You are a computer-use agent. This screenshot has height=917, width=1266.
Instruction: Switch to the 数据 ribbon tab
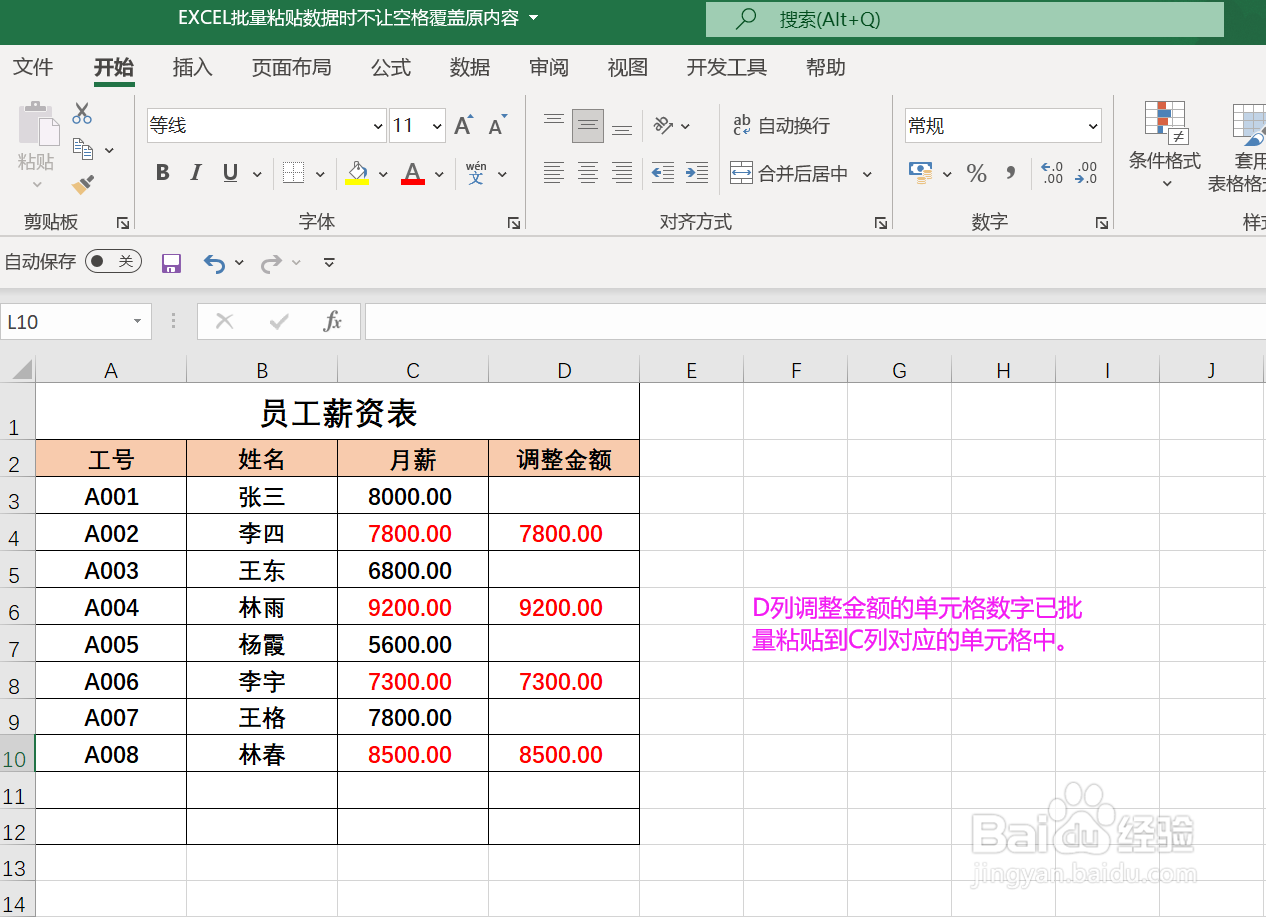tap(469, 67)
